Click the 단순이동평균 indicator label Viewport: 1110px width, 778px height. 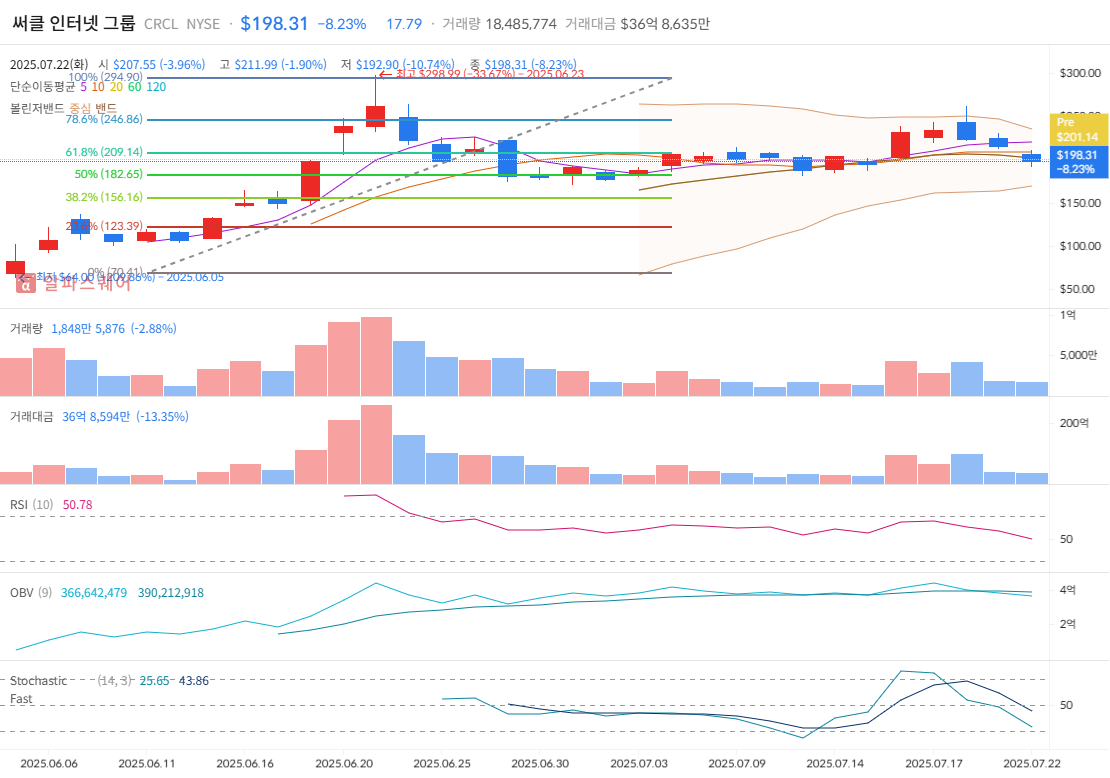[x=42, y=87]
